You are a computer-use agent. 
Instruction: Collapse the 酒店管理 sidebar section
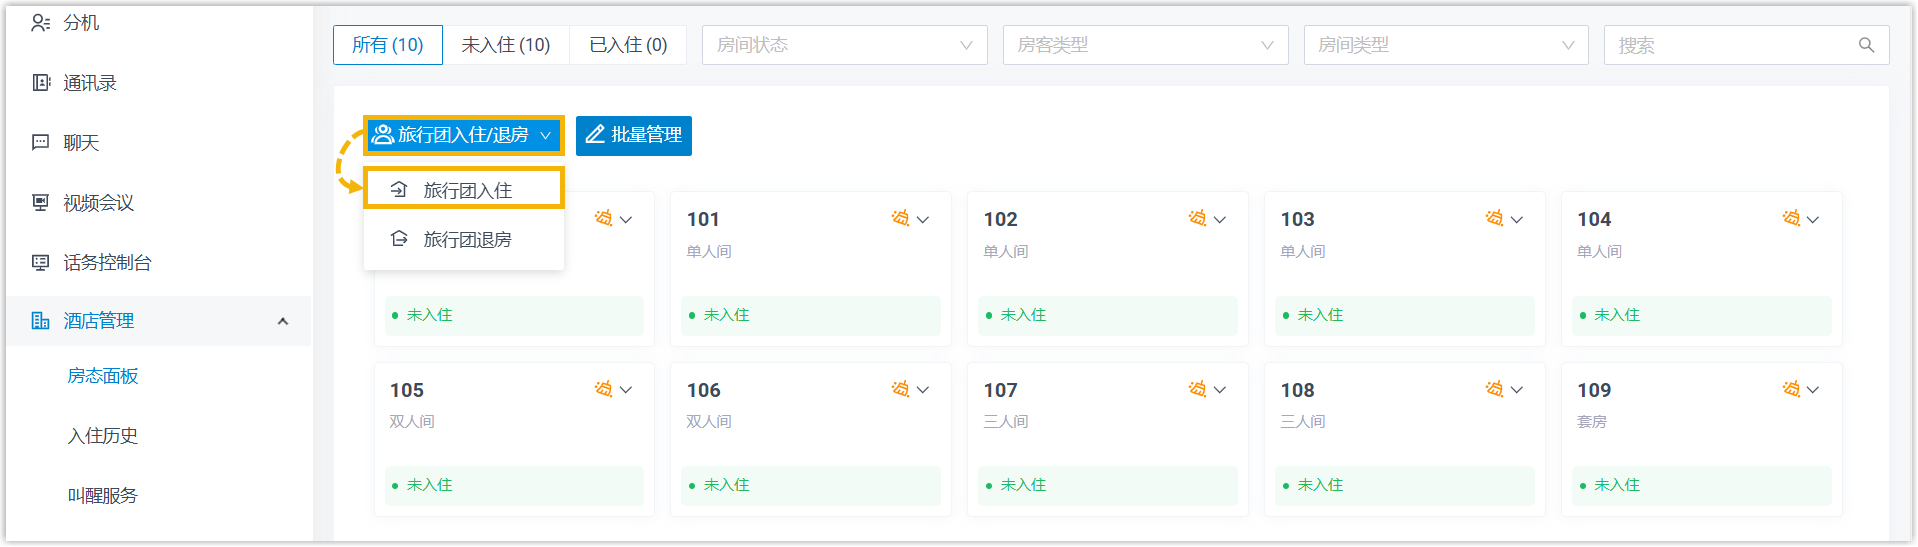(x=282, y=321)
